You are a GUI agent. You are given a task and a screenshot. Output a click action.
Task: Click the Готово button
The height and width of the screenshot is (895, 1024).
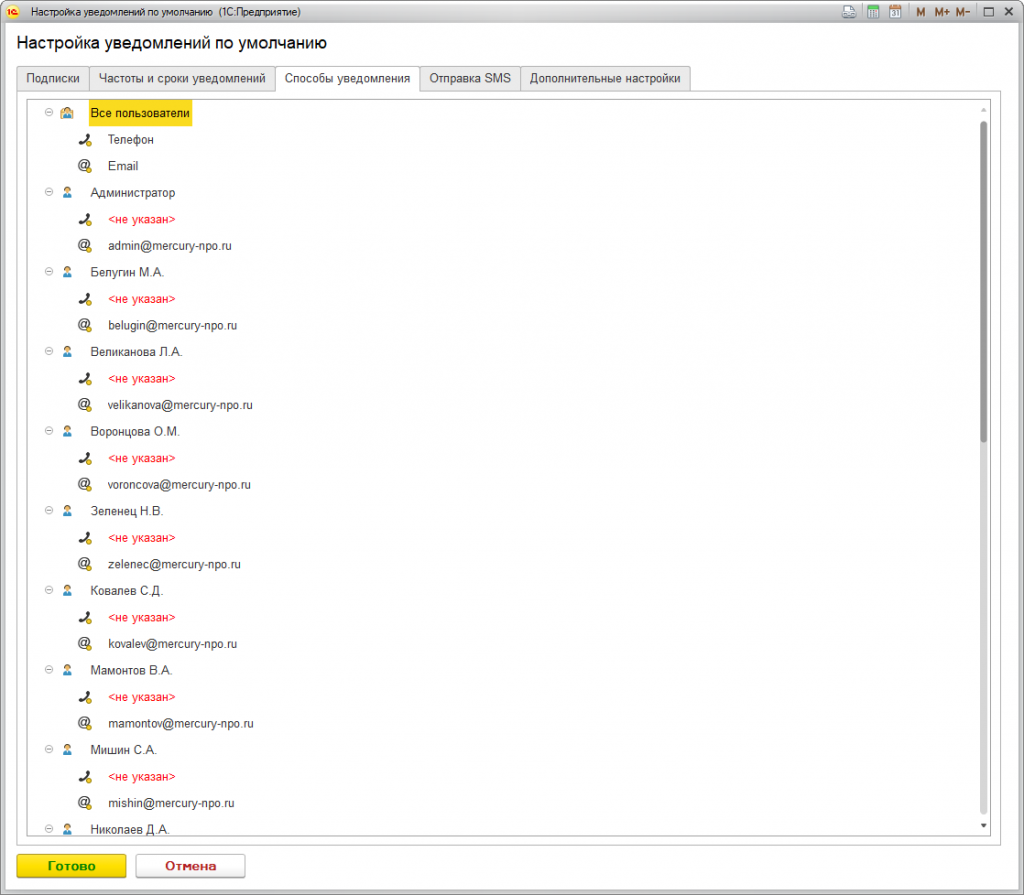click(71, 866)
